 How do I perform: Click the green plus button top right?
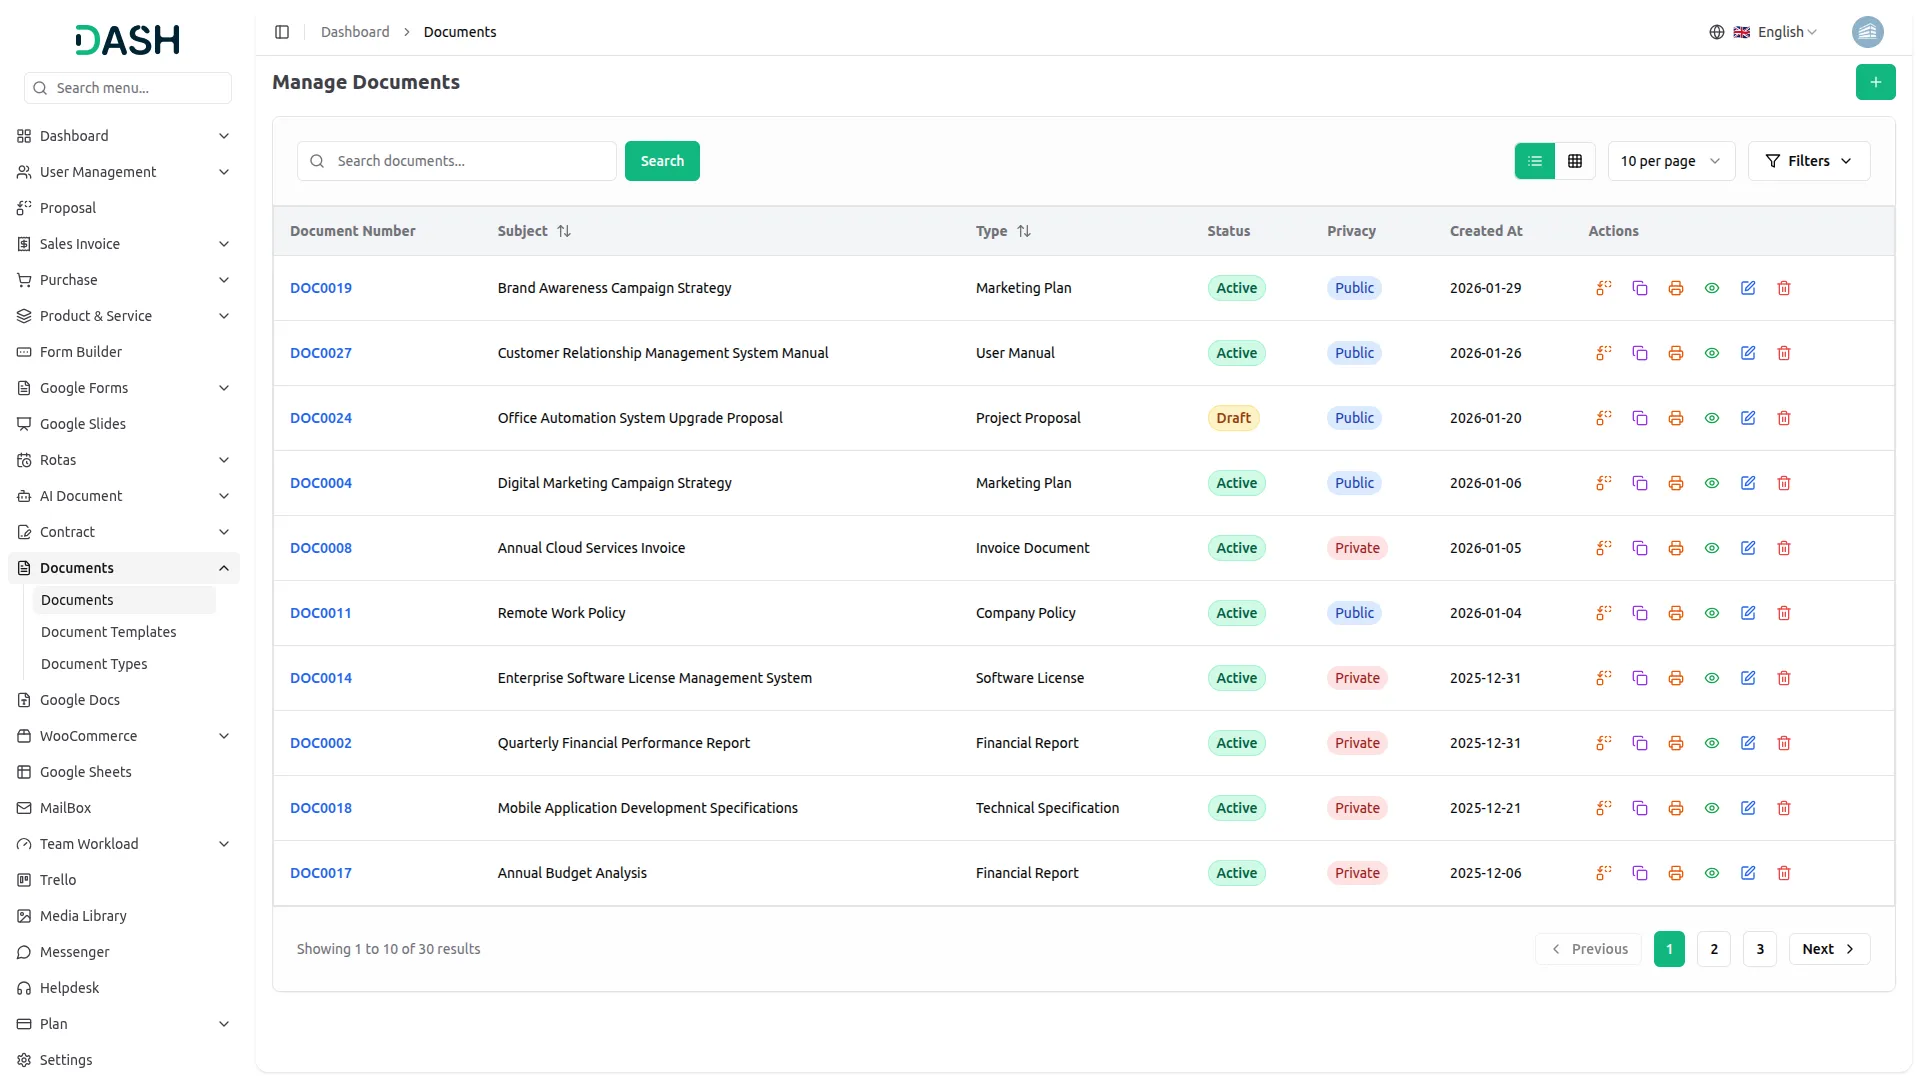coord(1876,82)
